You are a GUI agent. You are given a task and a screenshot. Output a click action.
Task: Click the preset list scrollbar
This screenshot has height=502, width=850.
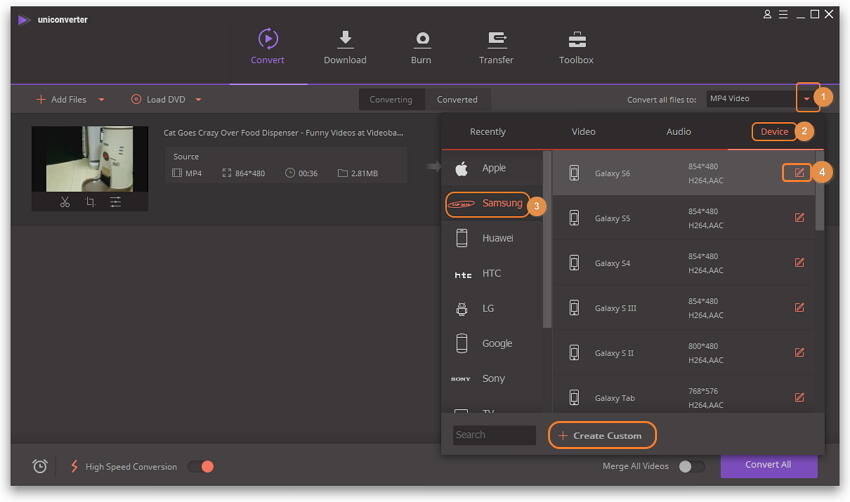[x=820, y=191]
